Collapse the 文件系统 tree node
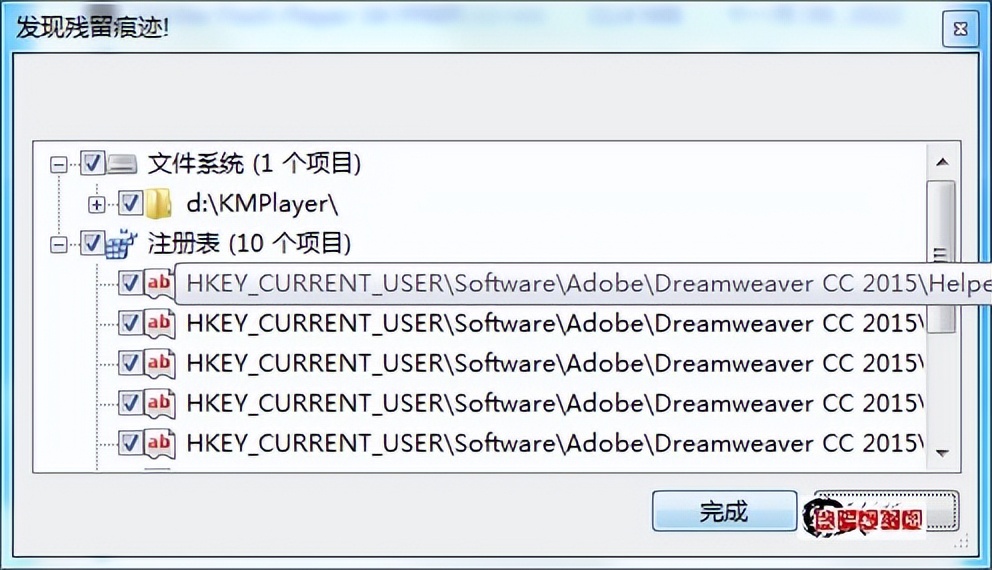Screen dimensions: 992x570 (x=58, y=165)
